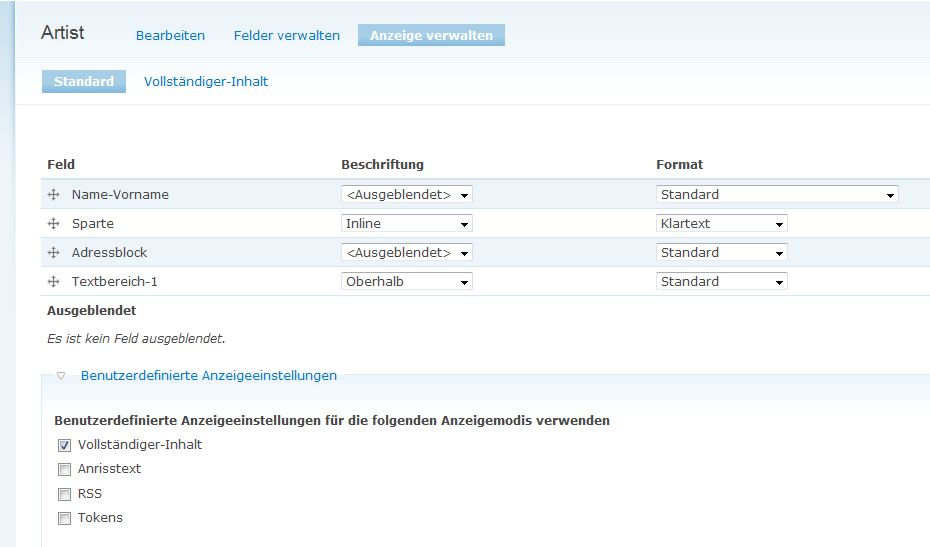
Task: Go to Vollständiger-Inhalt sub-tab
Action: (206, 81)
